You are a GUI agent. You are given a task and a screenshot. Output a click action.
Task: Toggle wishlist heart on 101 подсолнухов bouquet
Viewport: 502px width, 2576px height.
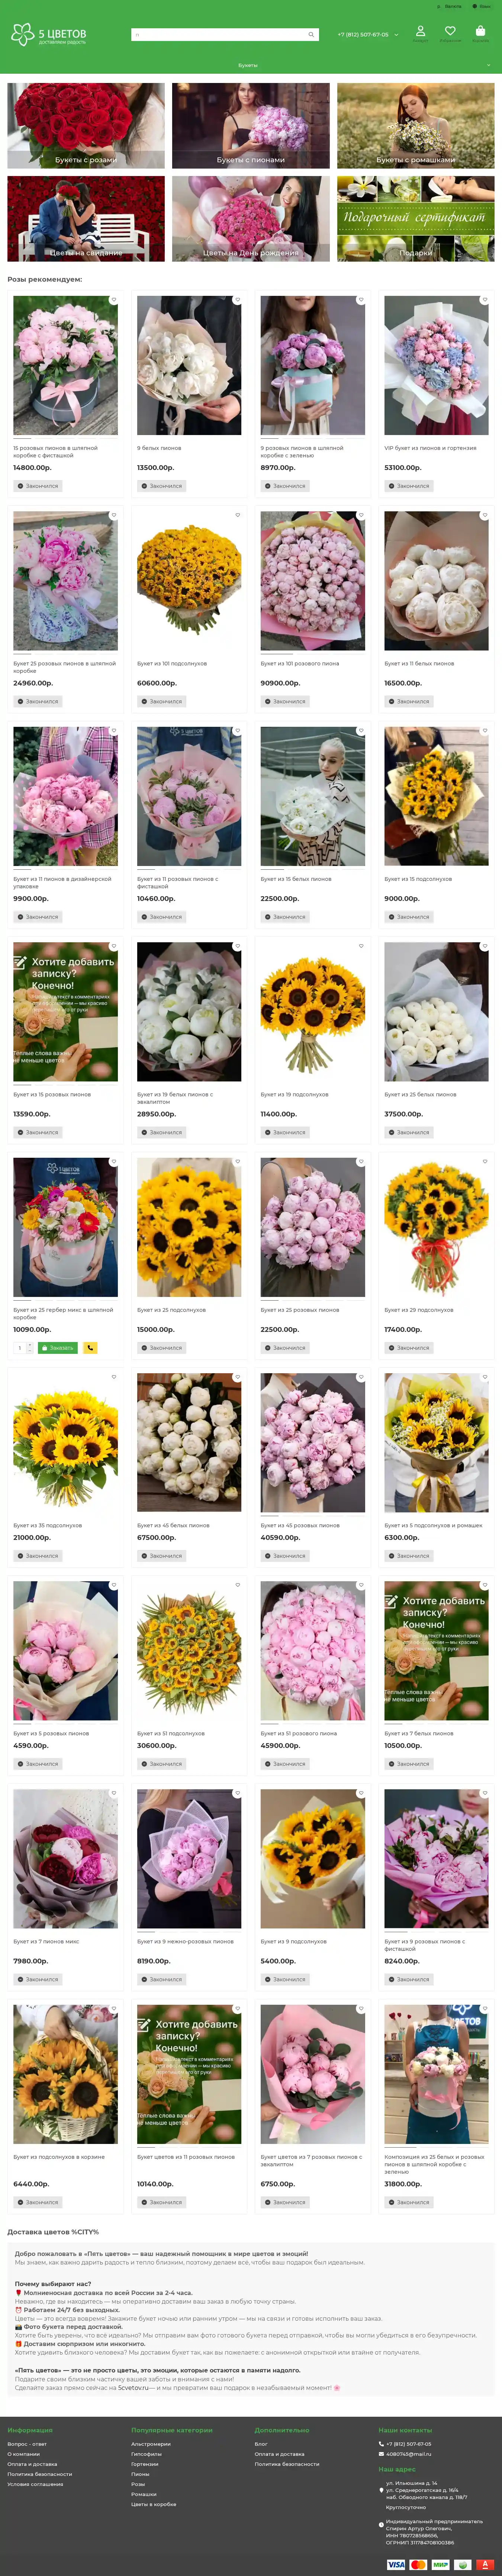click(x=237, y=515)
